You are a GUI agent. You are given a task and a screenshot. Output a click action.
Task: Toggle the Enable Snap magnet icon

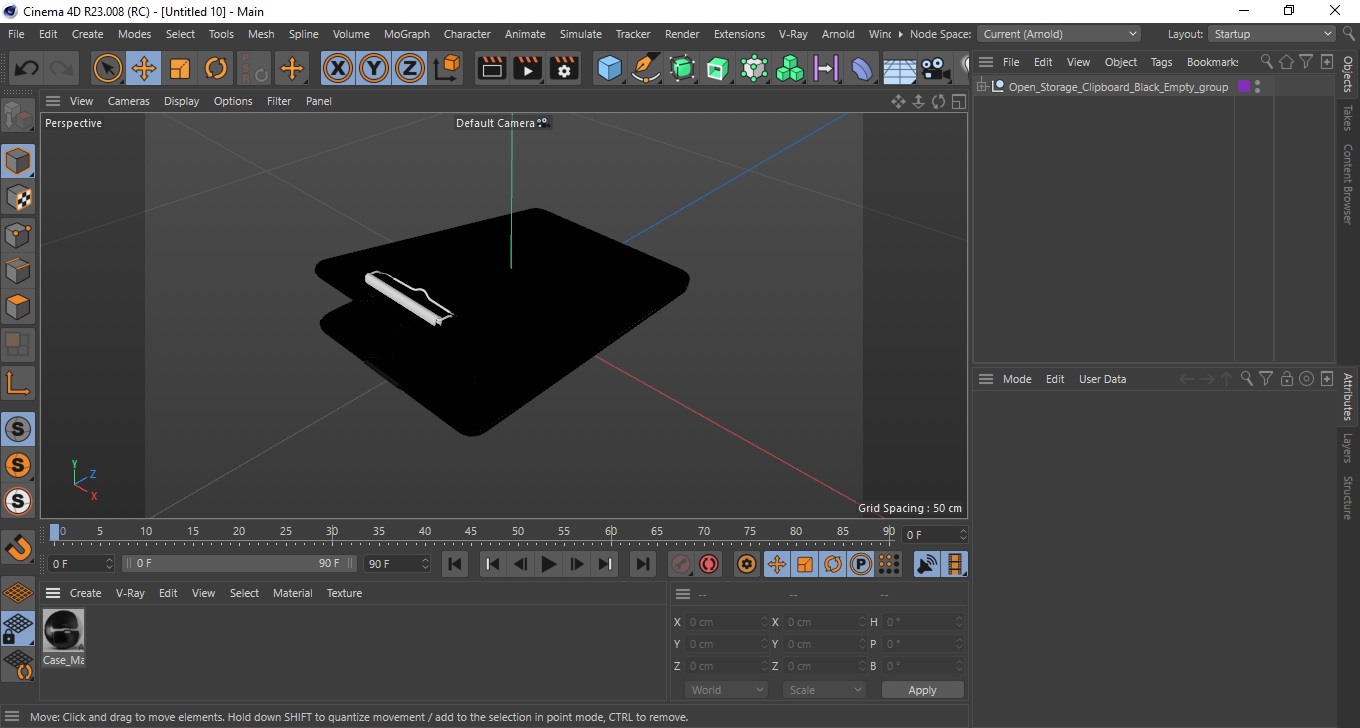click(x=18, y=547)
